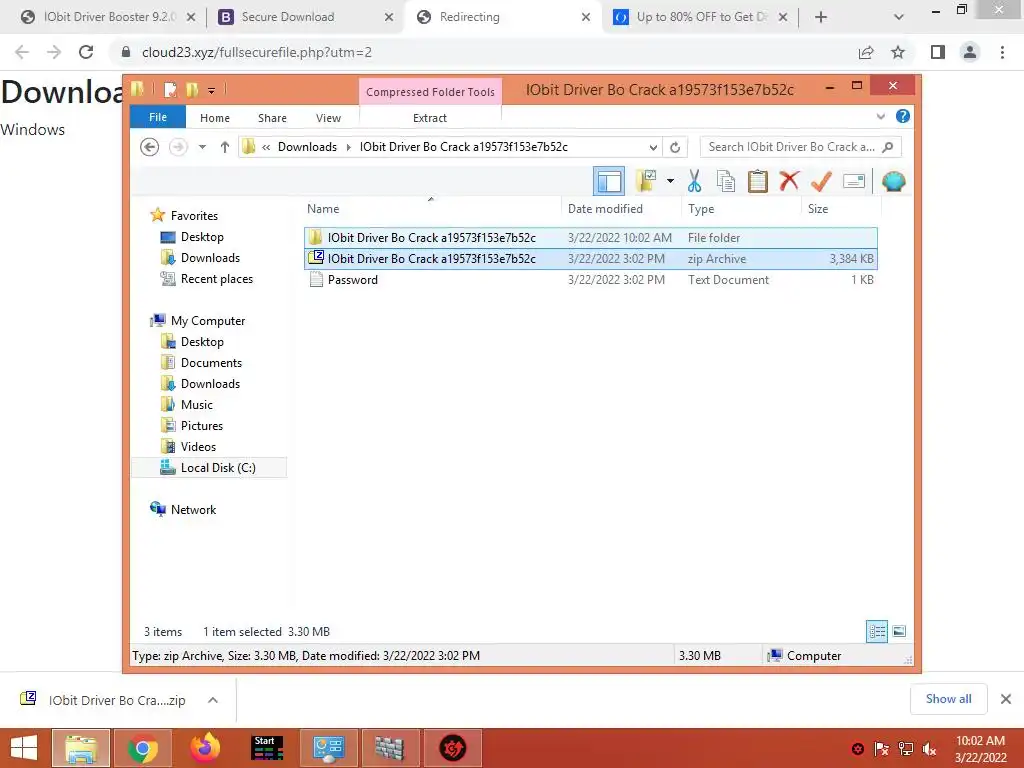Click the Explorer search box

click(x=800, y=147)
